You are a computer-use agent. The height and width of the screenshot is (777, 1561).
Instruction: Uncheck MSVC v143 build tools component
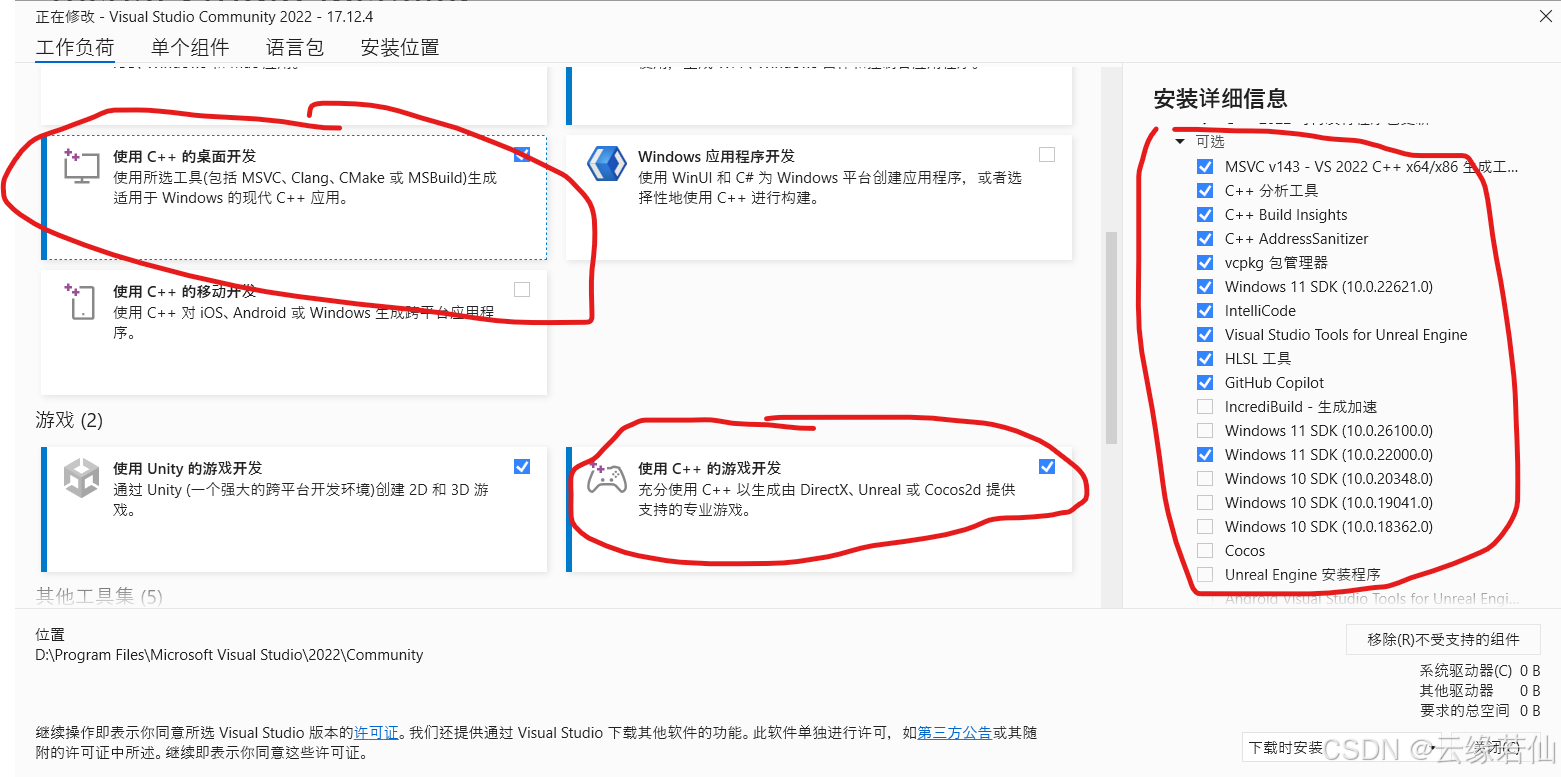click(1205, 166)
